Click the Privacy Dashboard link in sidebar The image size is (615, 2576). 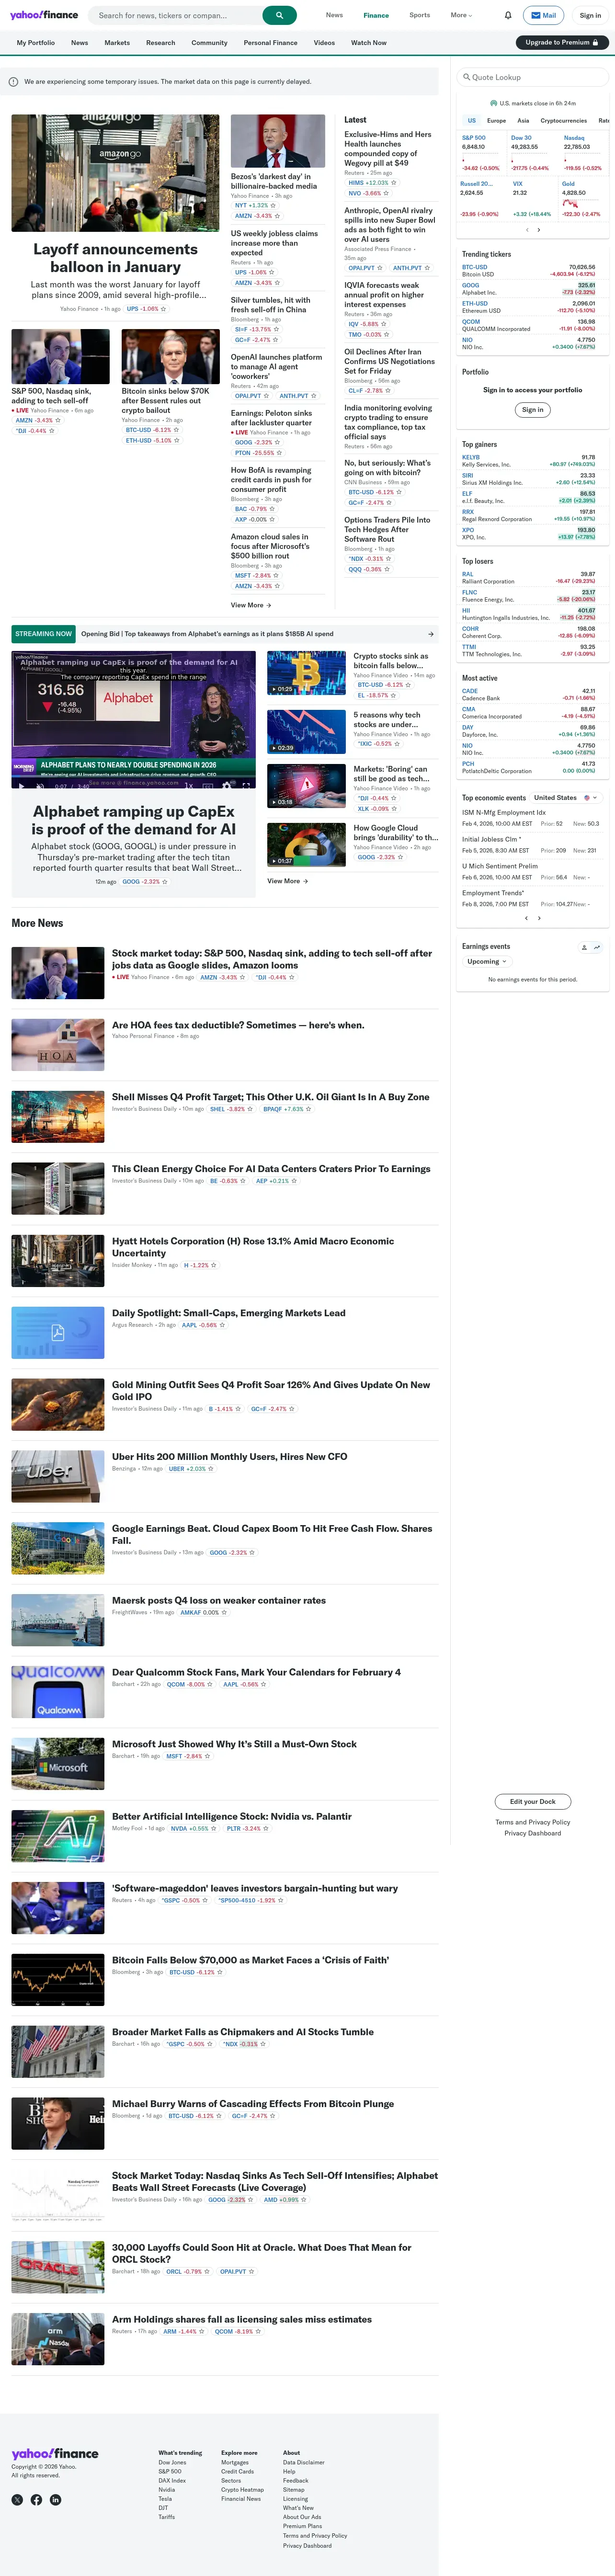click(x=533, y=1833)
